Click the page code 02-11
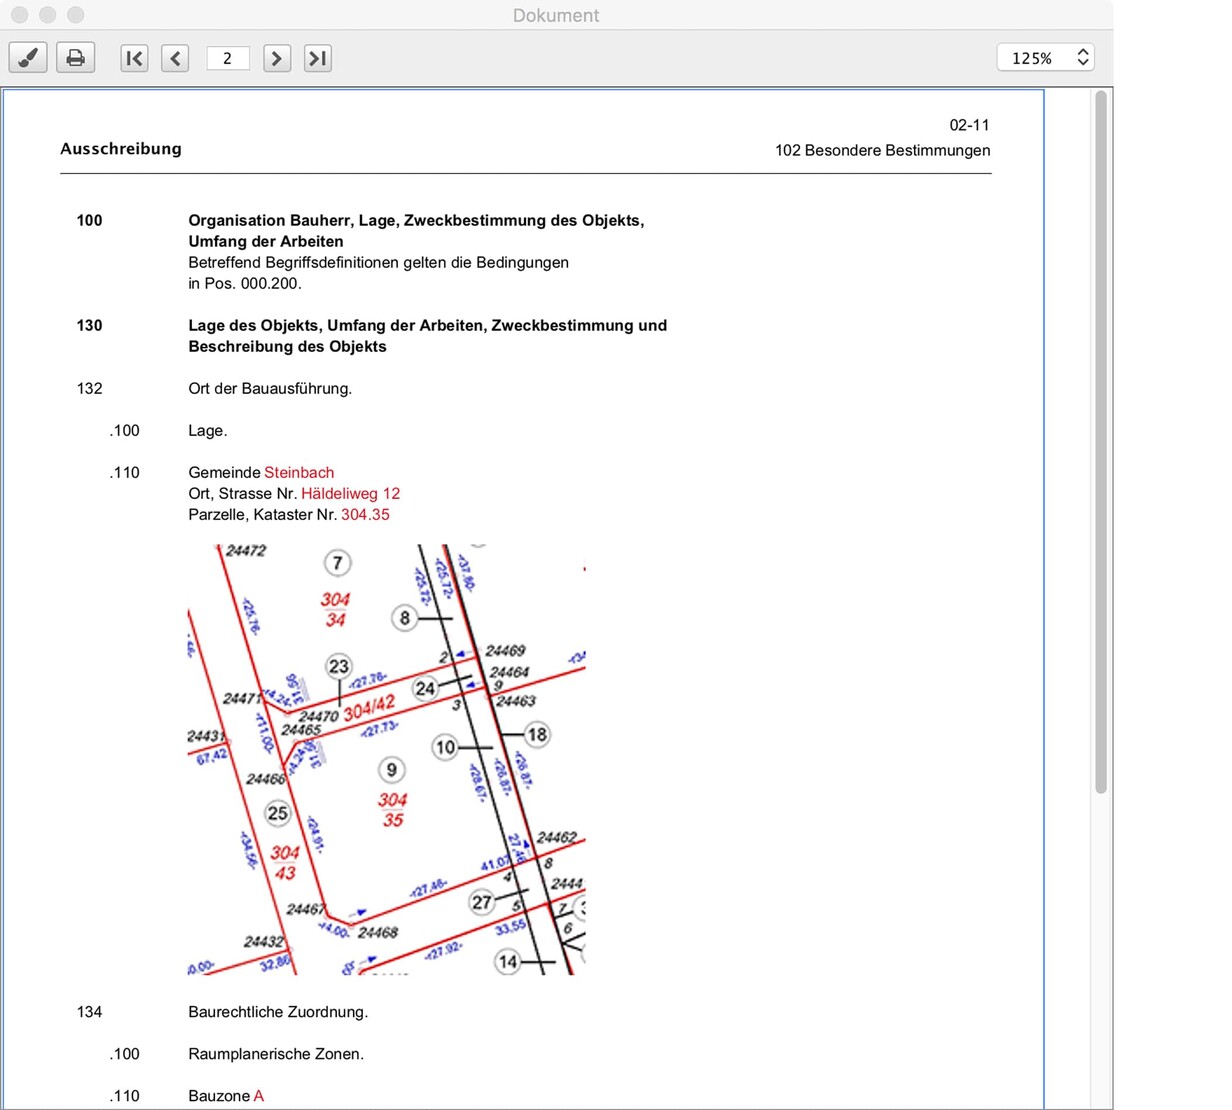The height and width of the screenshot is (1110, 1232). pyautogui.click(x=969, y=125)
